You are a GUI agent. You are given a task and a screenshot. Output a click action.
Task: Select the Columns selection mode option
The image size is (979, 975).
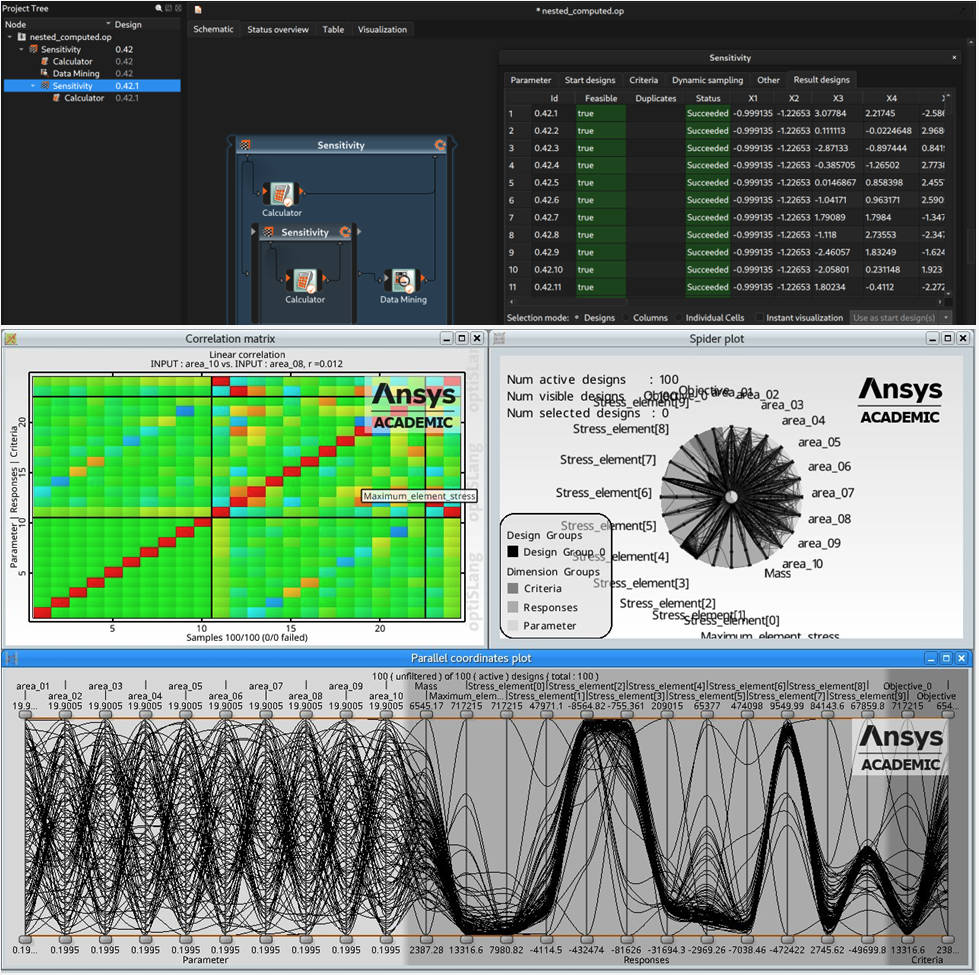point(650,318)
